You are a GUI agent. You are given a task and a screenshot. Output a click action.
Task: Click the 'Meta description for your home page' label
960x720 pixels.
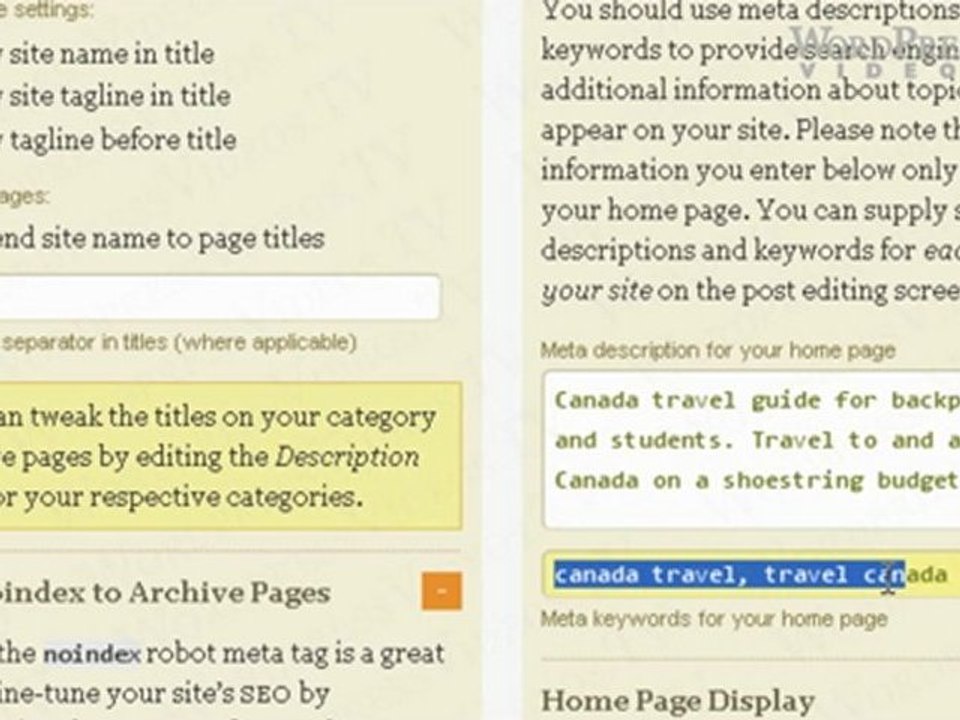click(x=718, y=351)
